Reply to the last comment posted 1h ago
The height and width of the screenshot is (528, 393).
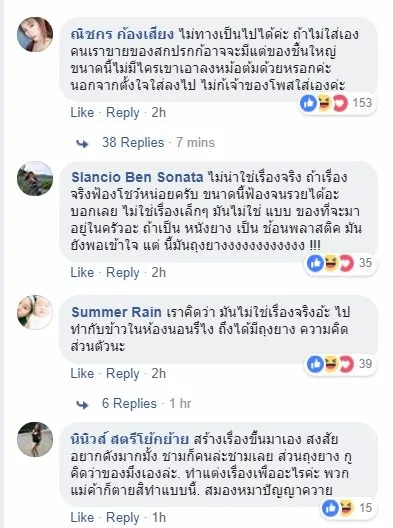[123, 518]
